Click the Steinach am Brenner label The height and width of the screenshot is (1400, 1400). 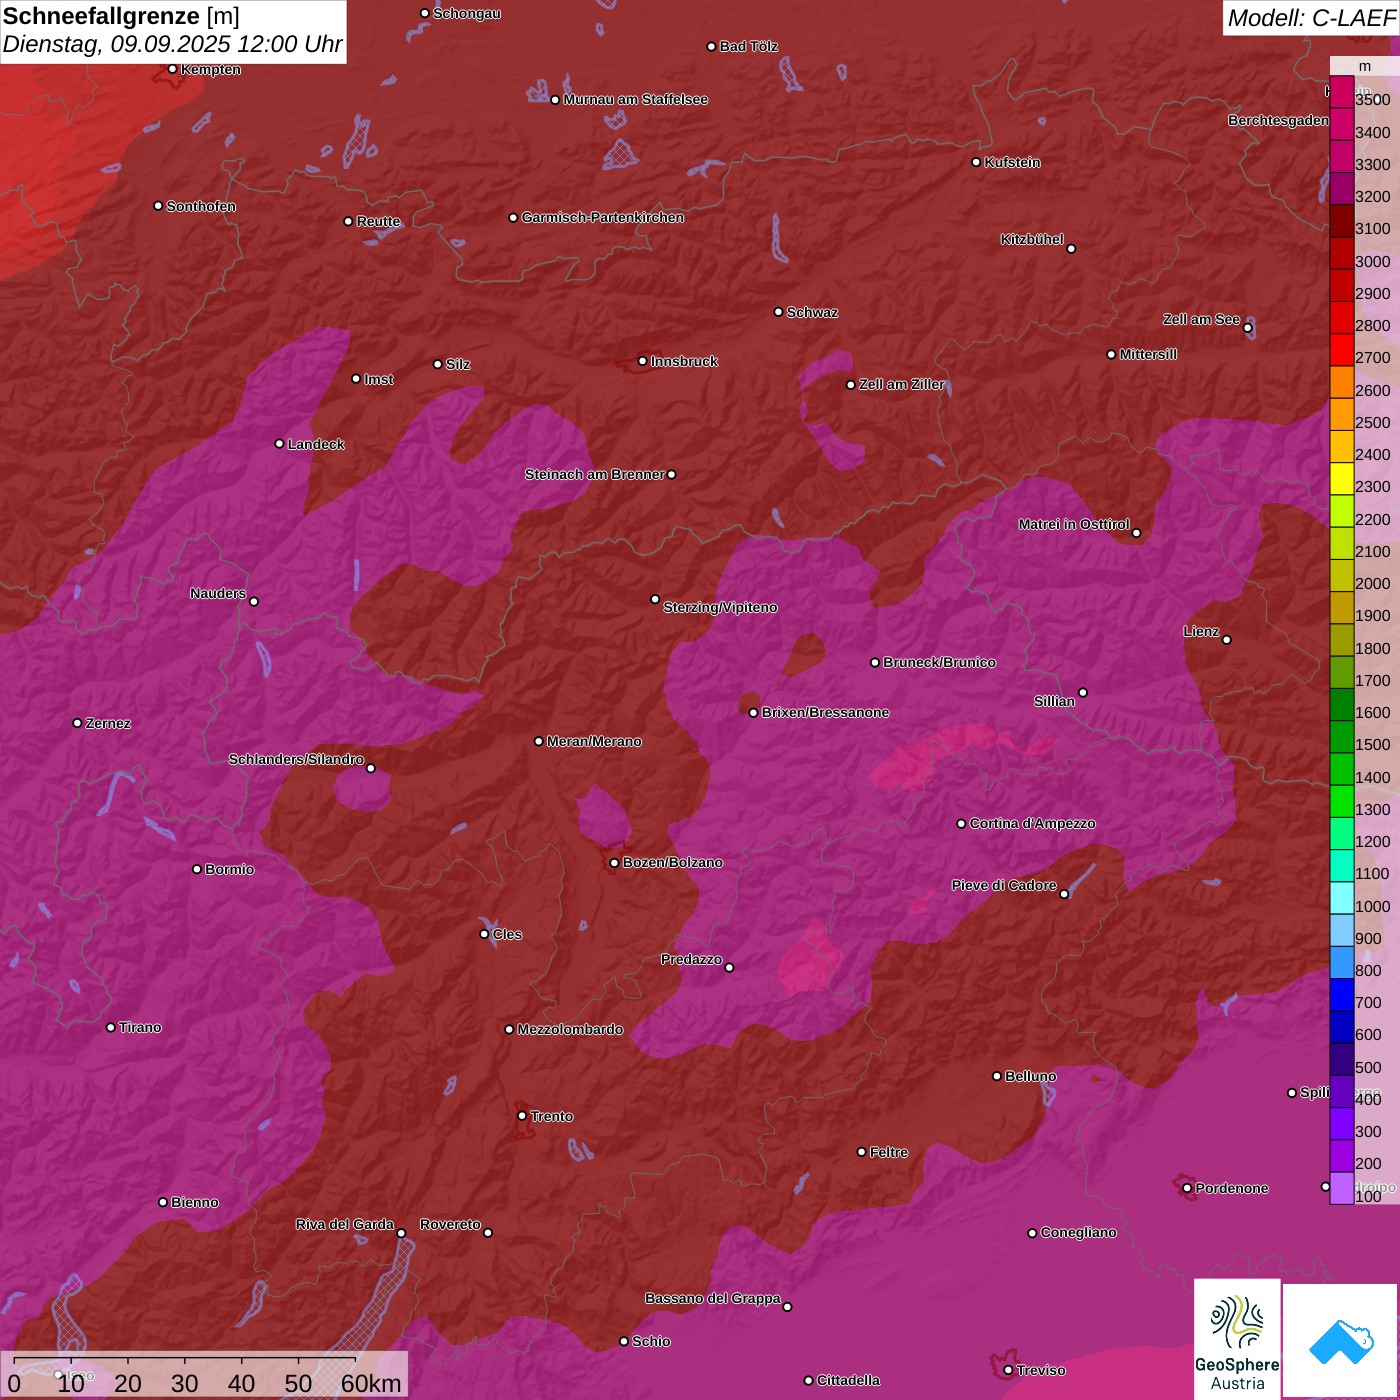point(594,474)
